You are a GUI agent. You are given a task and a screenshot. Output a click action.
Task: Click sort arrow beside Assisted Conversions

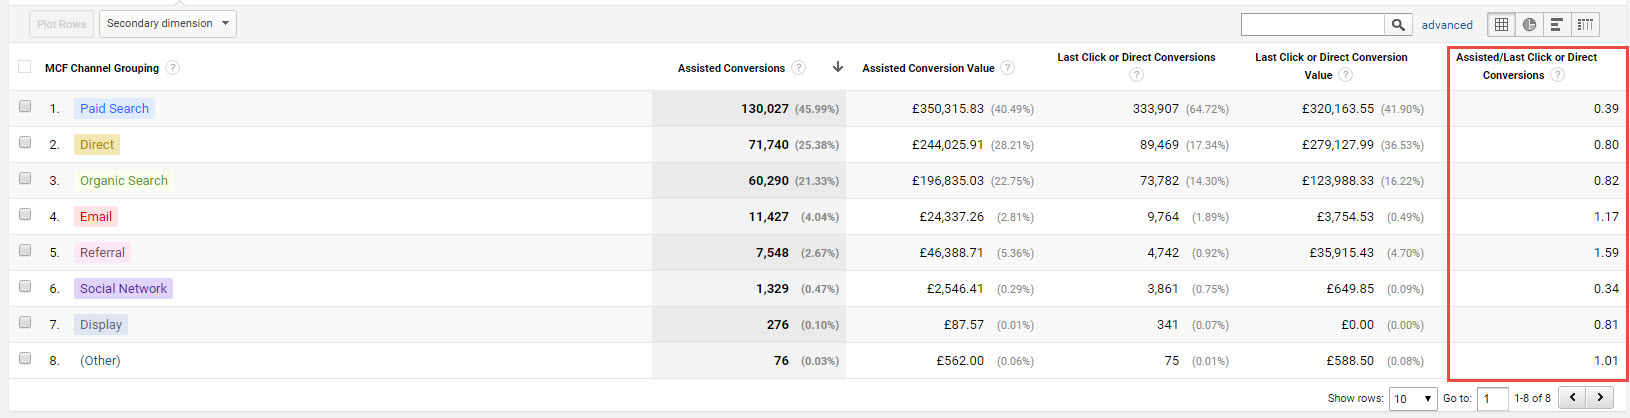pyautogui.click(x=838, y=67)
